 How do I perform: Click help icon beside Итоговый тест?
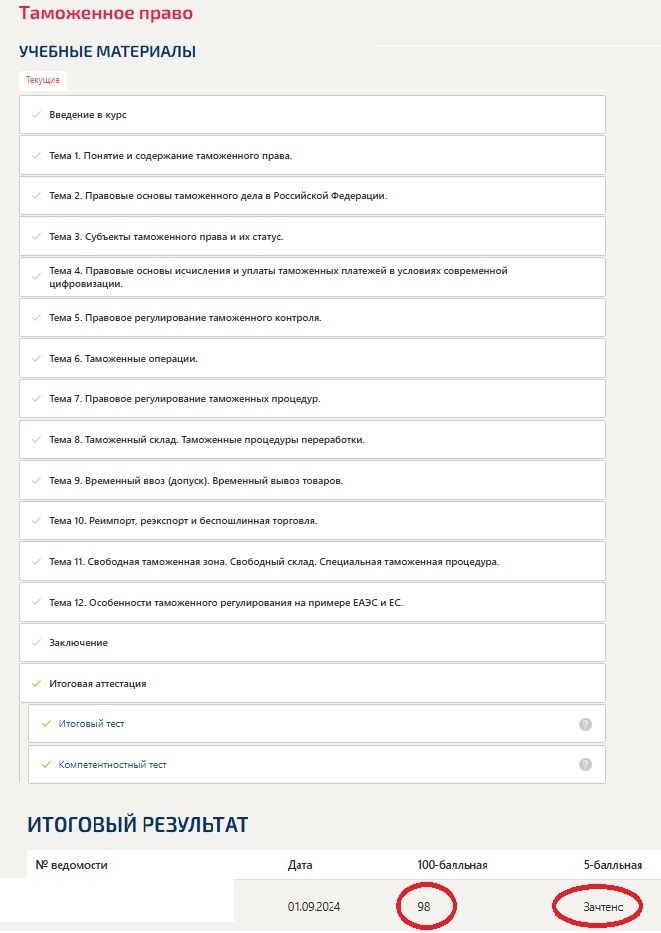585,724
